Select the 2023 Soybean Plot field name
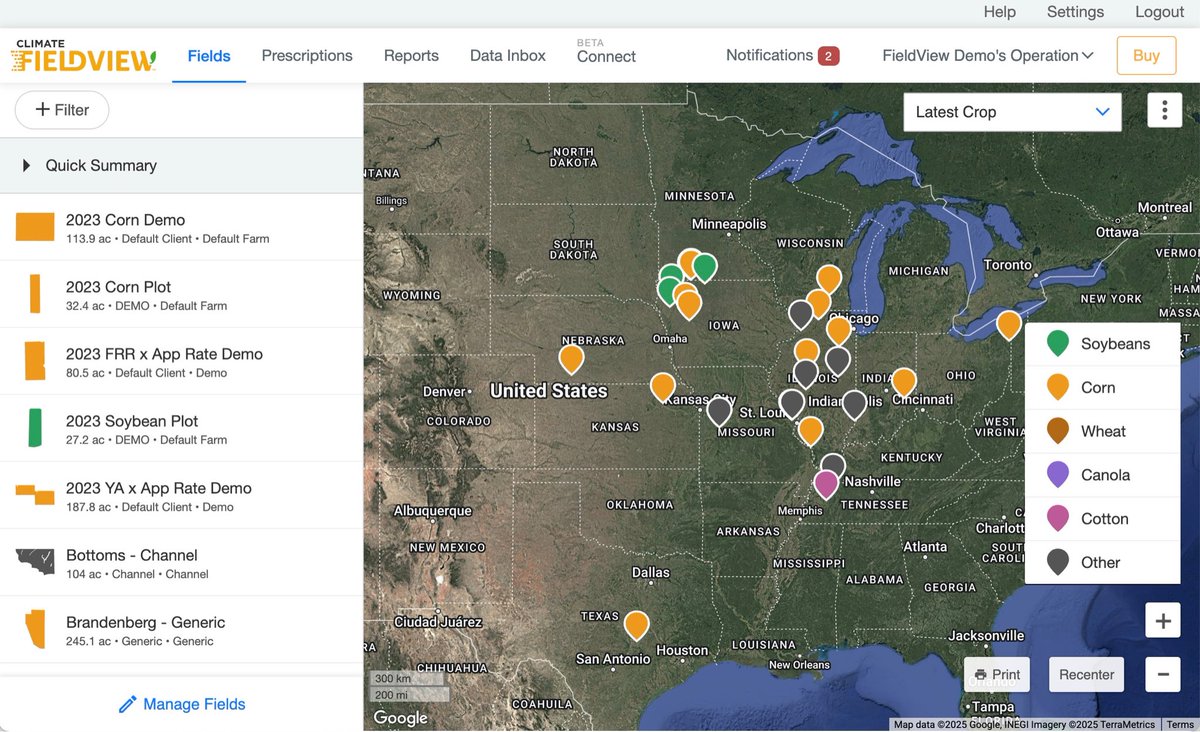The width and height of the screenshot is (1200, 732). click(x=132, y=421)
